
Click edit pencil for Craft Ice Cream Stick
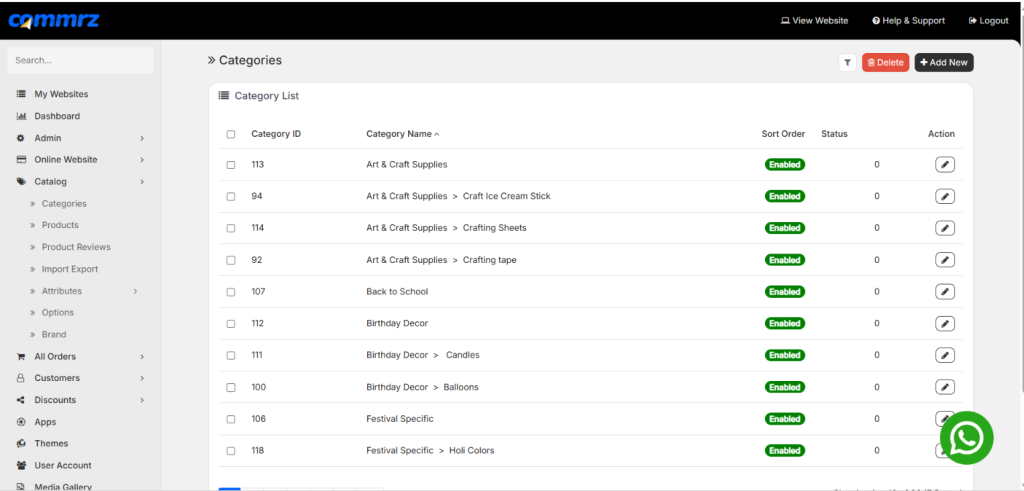click(x=944, y=196)
